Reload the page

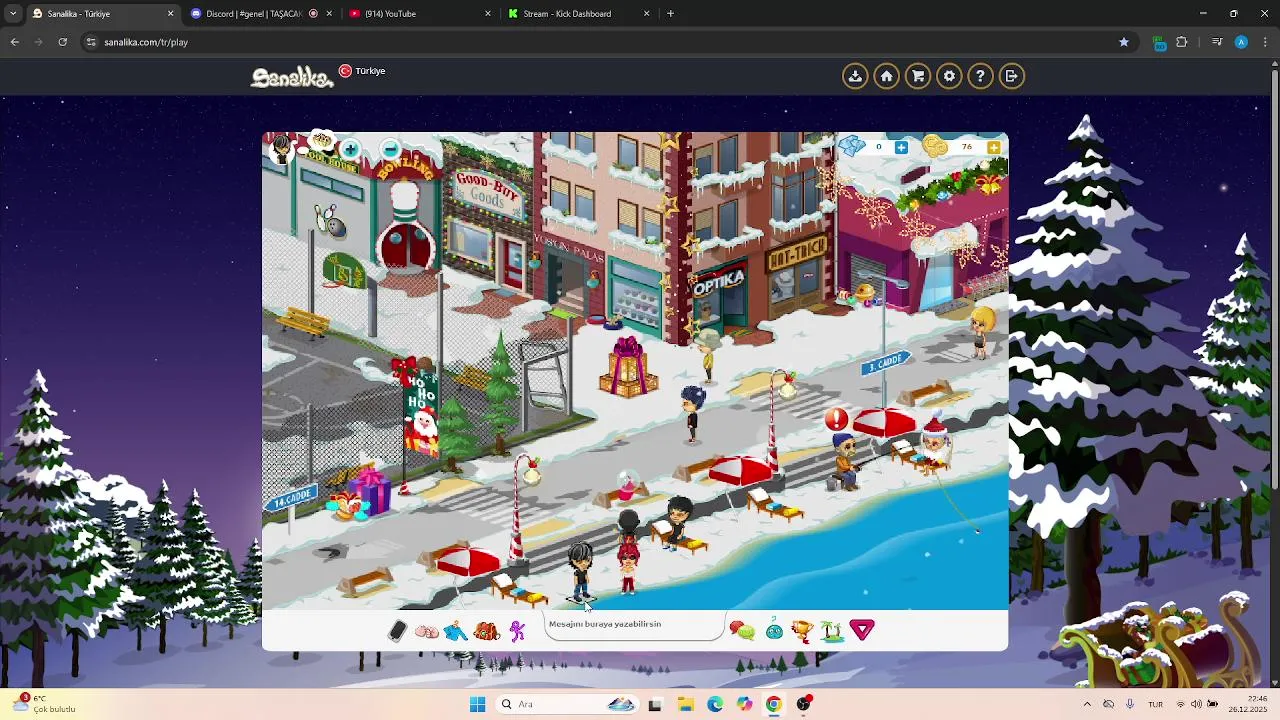(62, 42)
